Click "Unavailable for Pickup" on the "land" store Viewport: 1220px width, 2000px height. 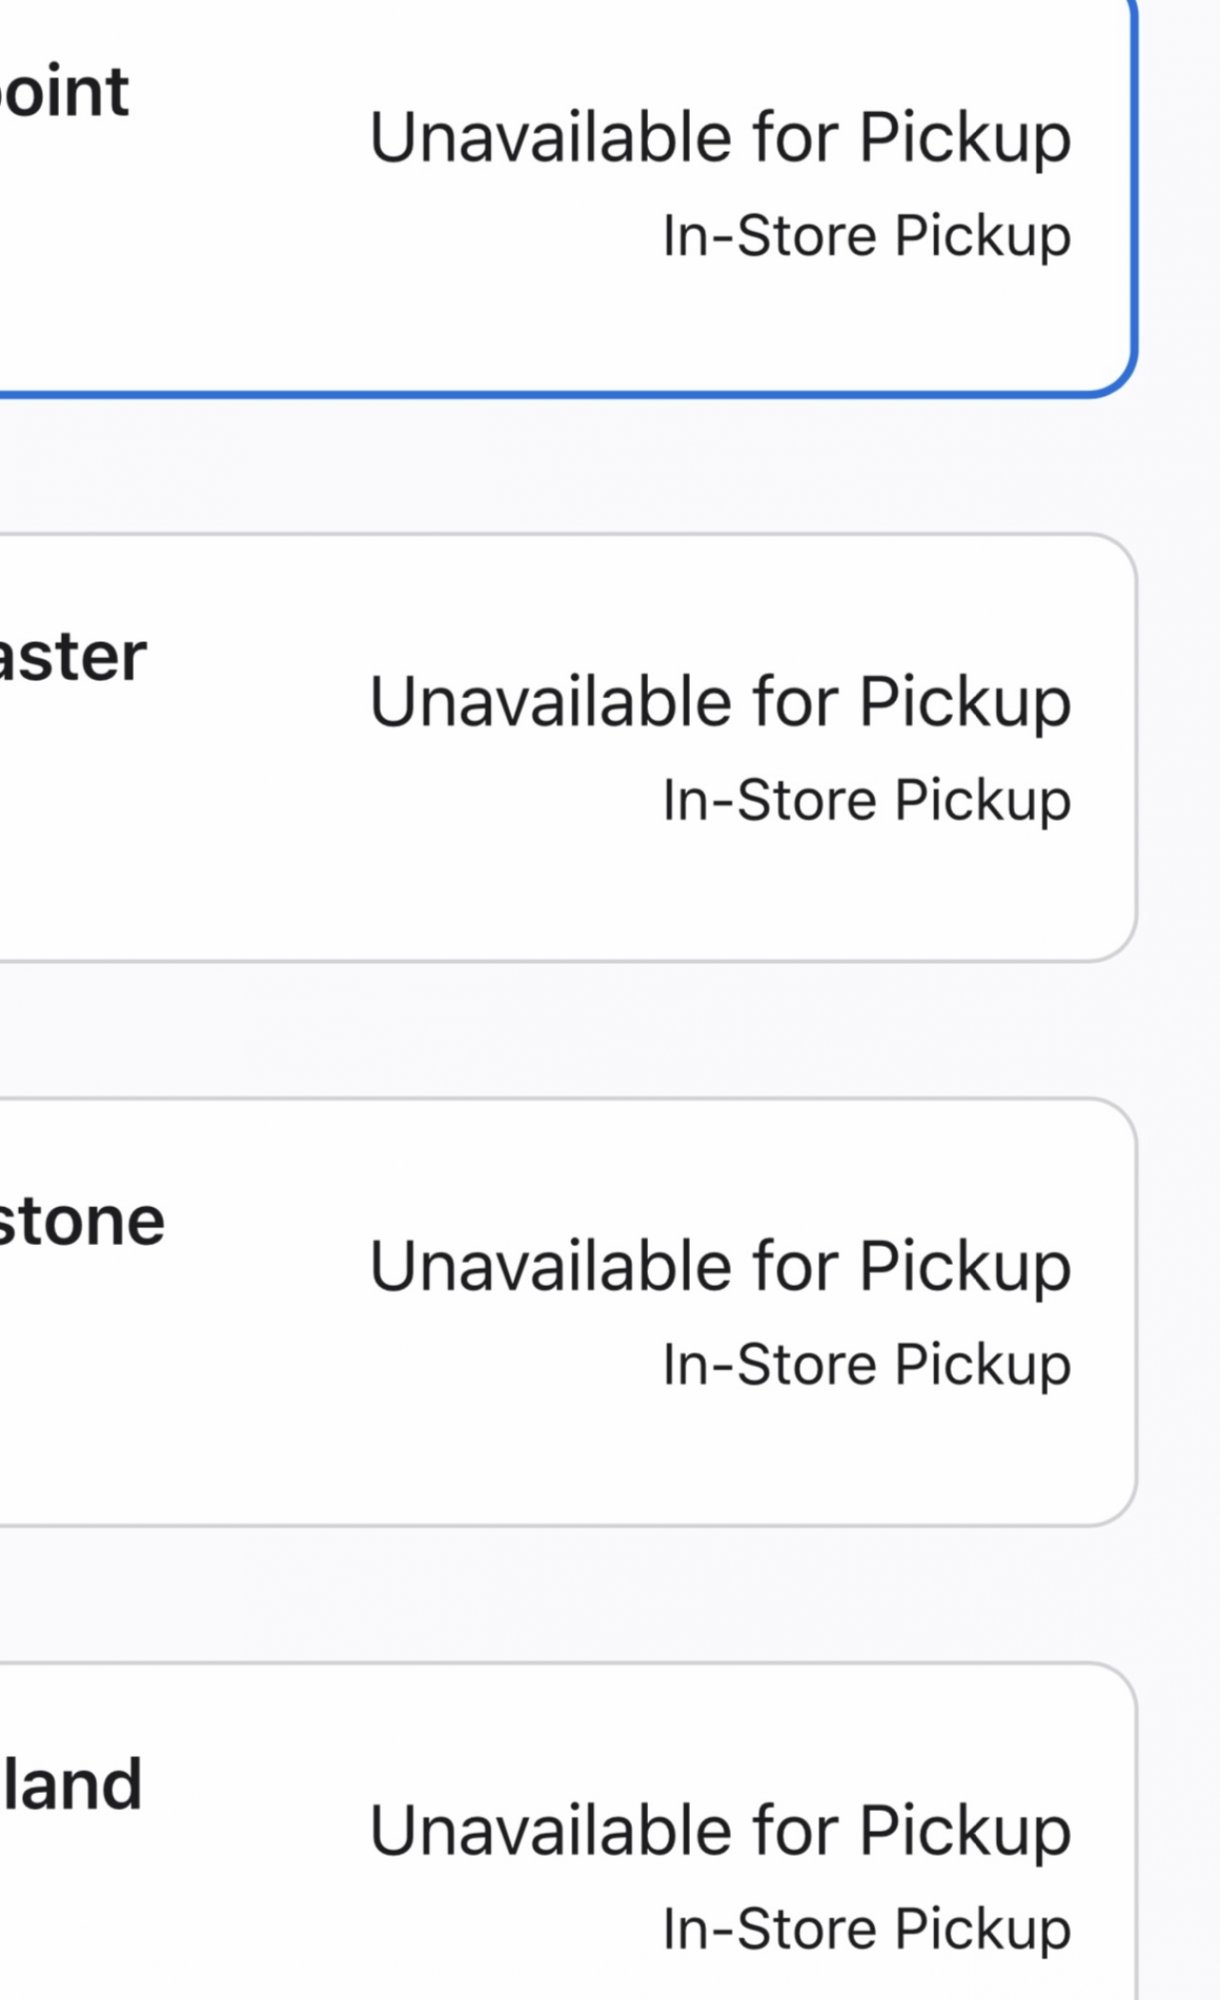click(x=720, y=1831)
